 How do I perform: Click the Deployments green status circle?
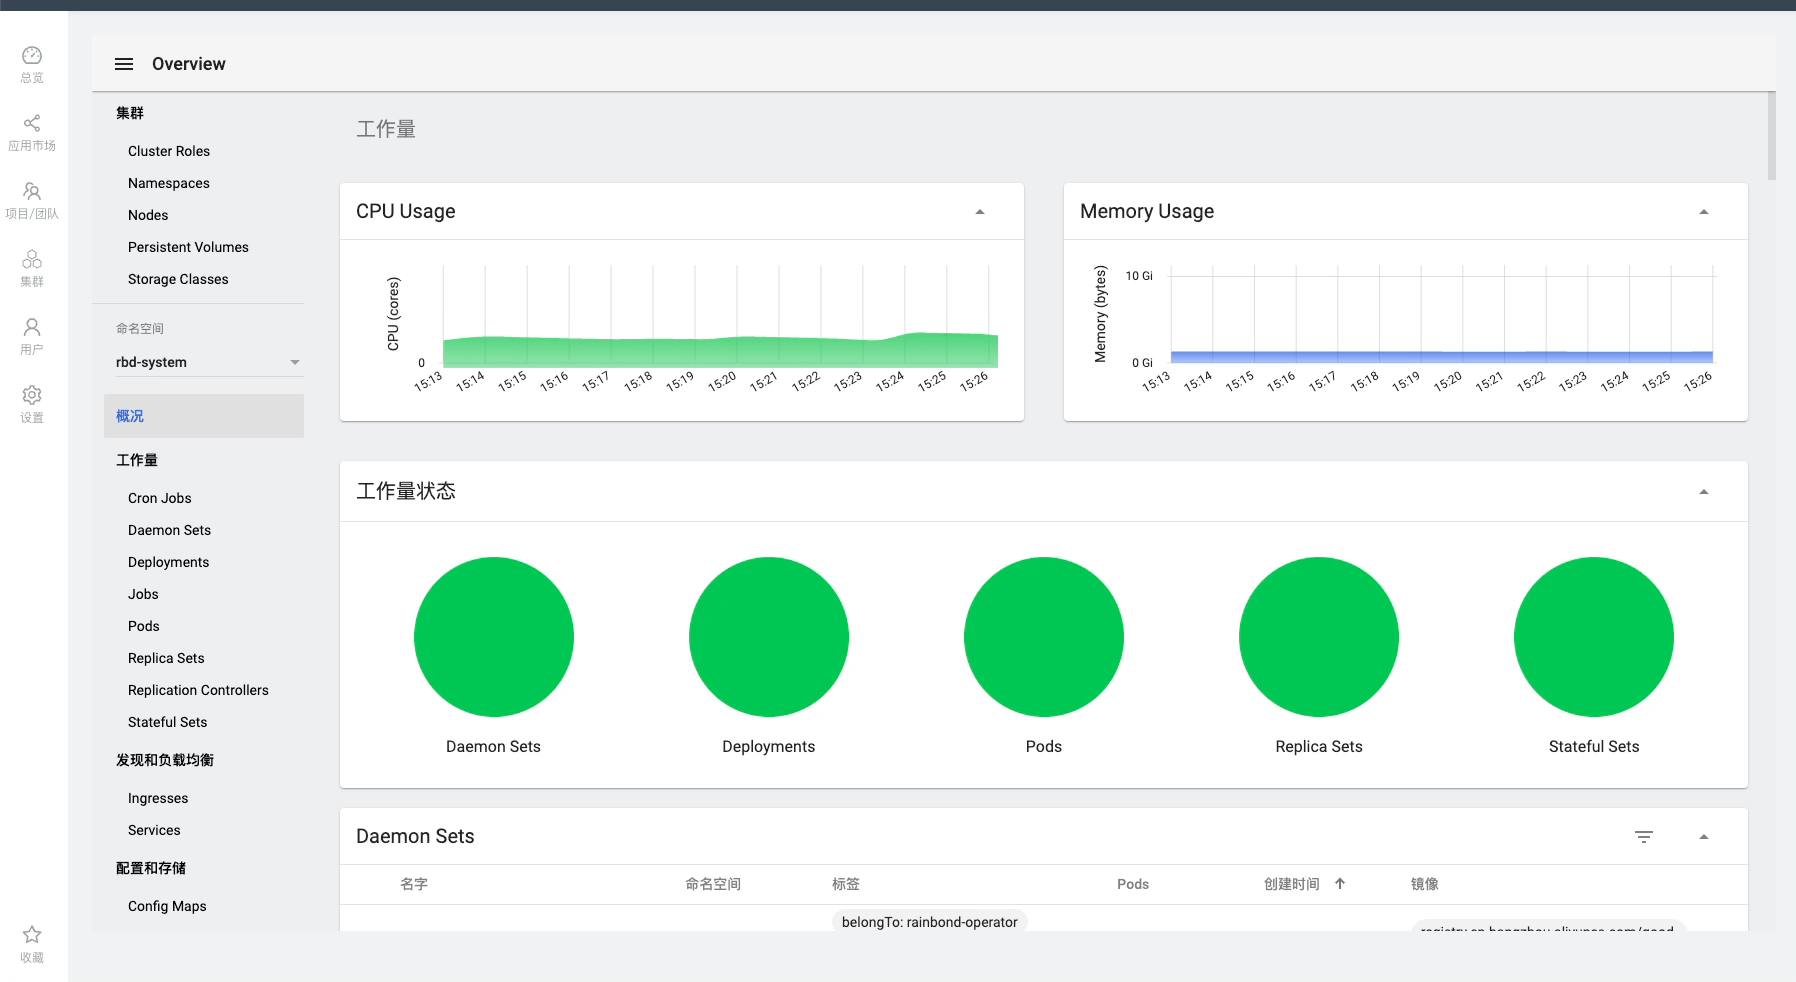(769, 637)
